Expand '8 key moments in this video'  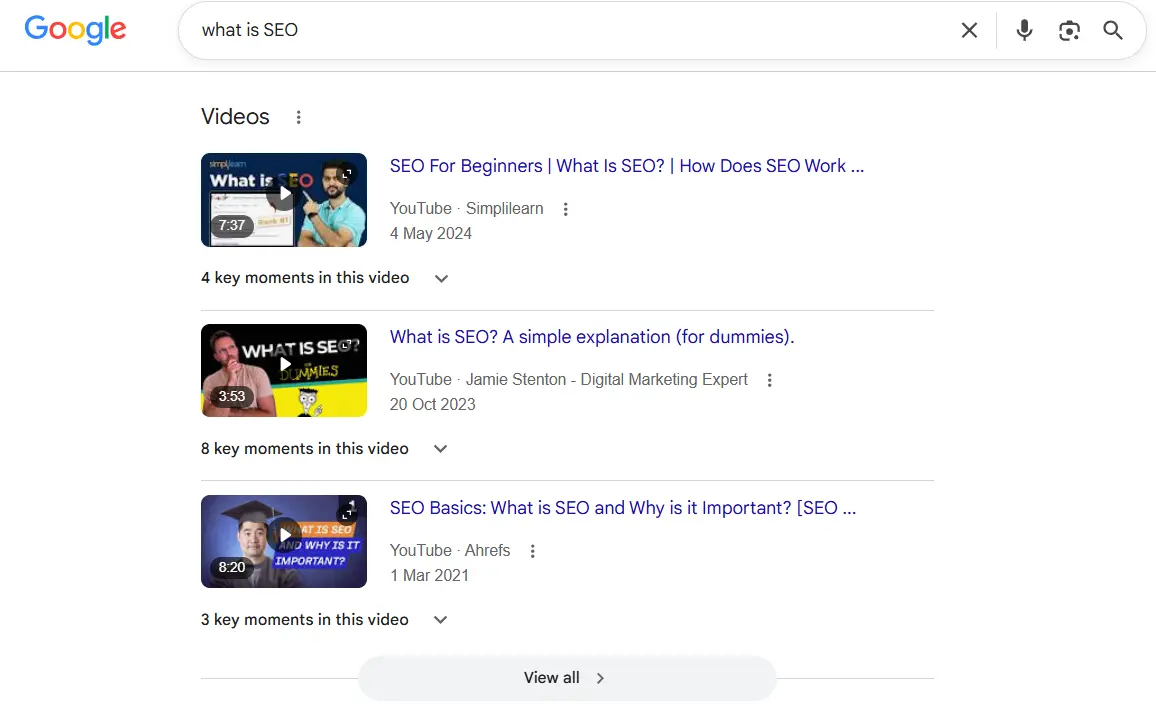click(x=324, y=449)
